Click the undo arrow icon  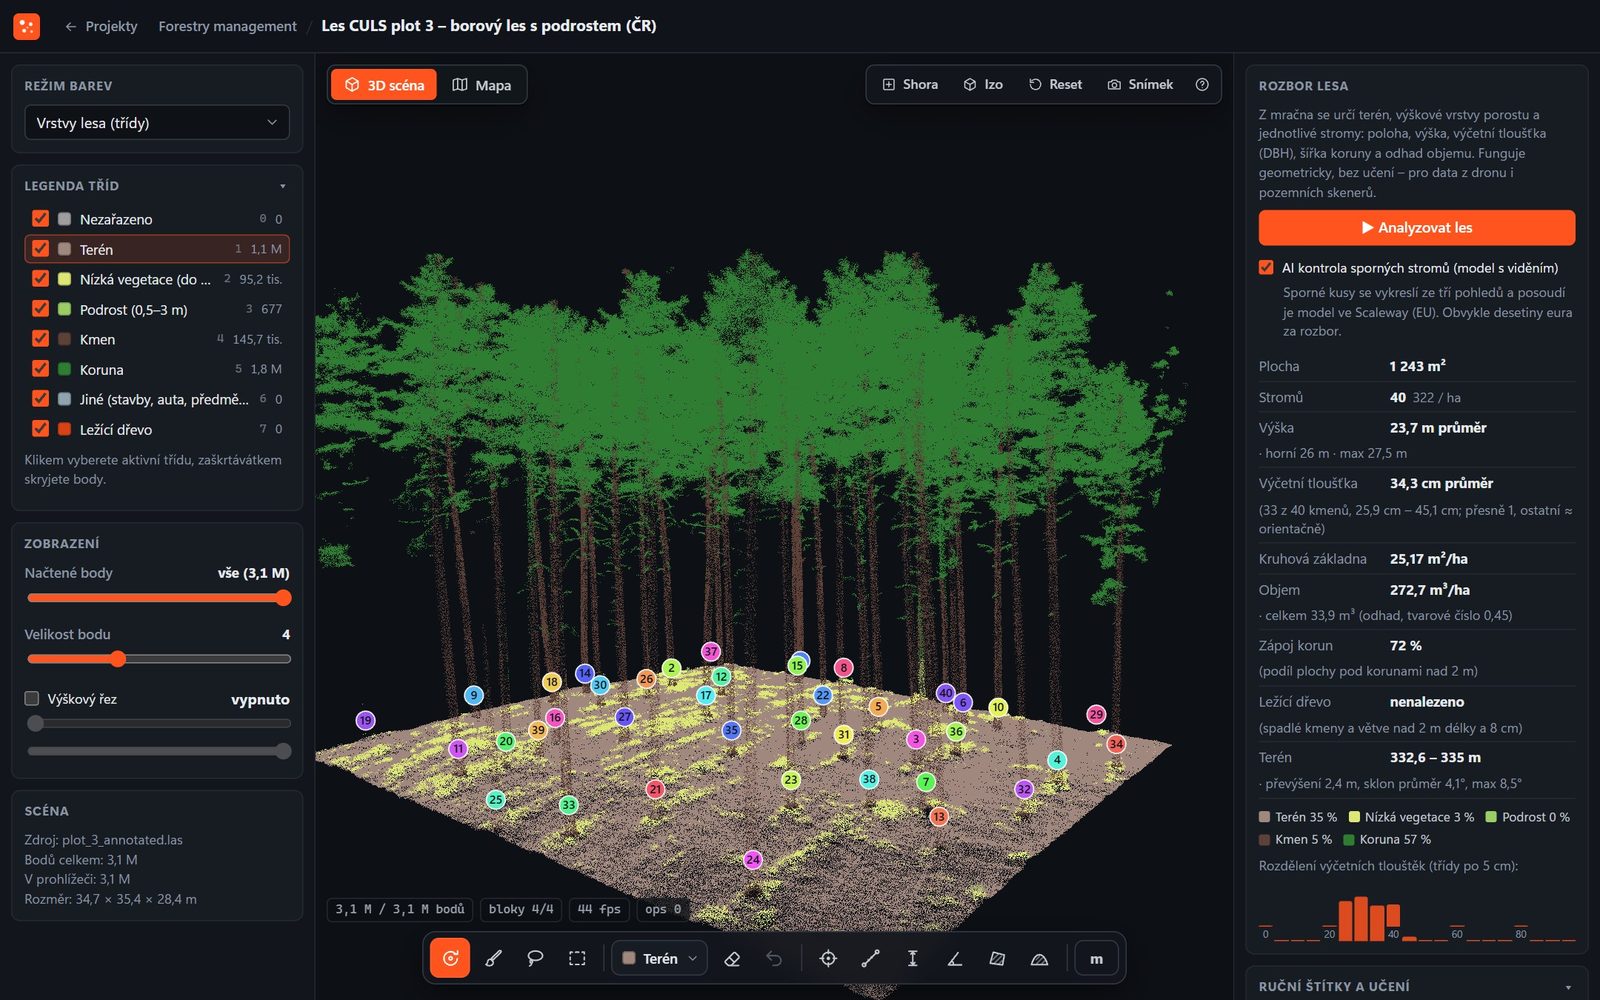tap(774, 958)
